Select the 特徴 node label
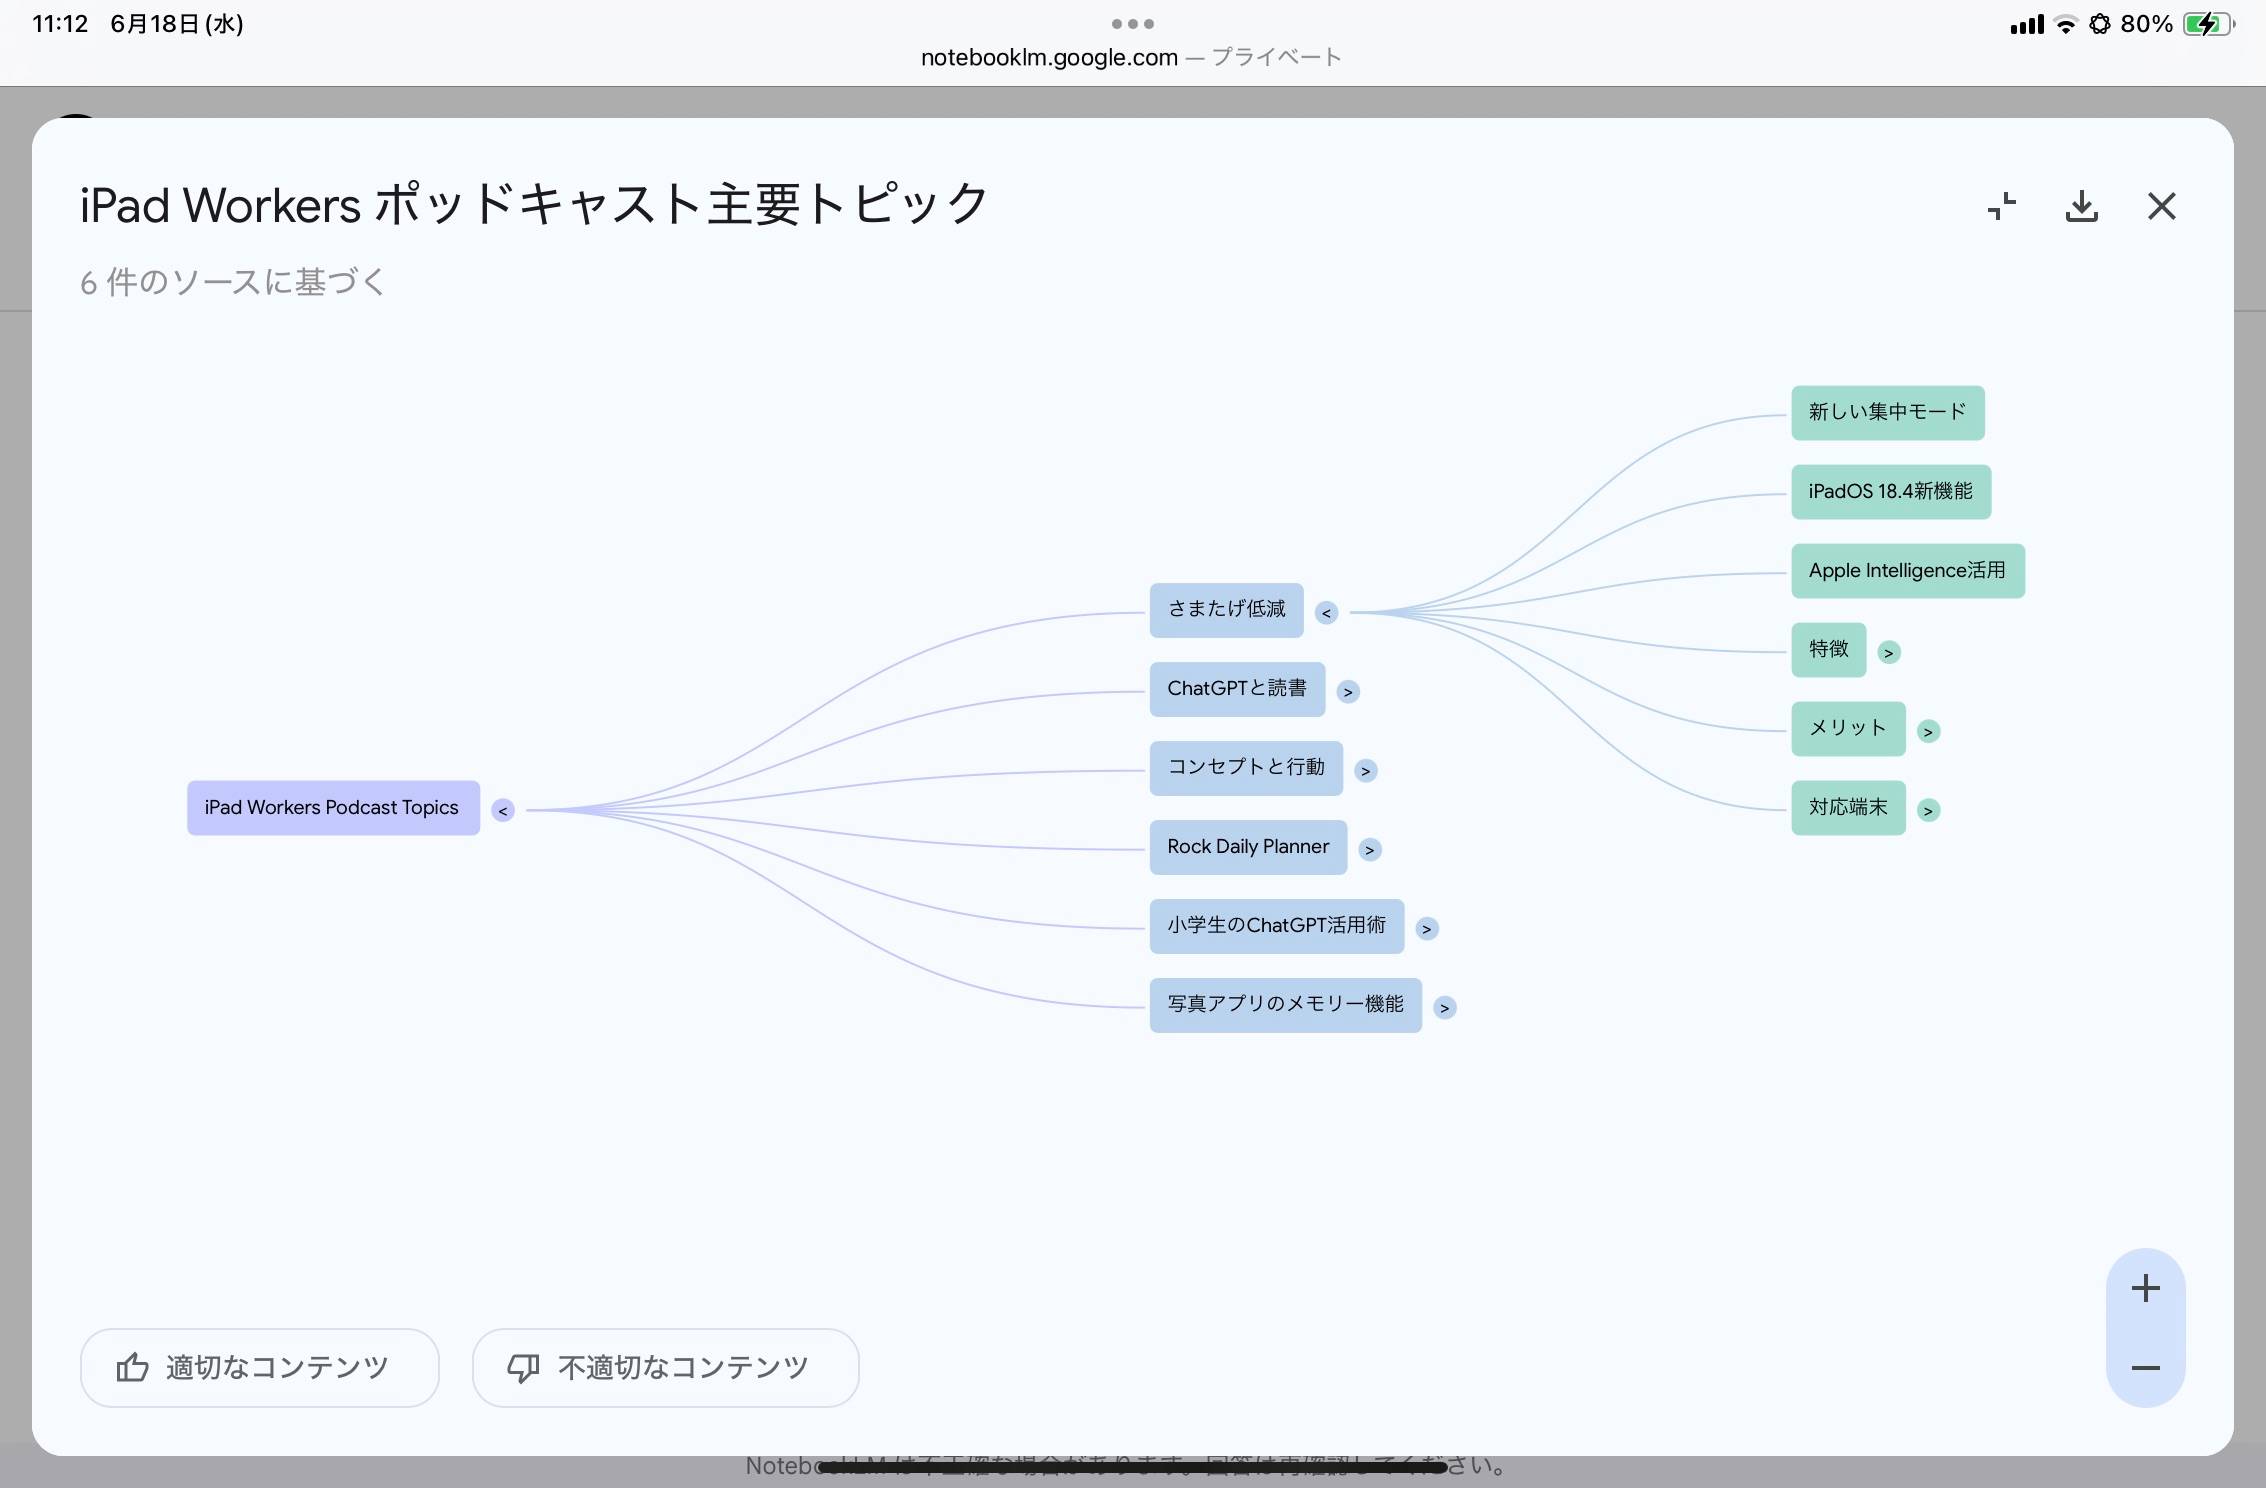Viewport: 2266px width, 1488px height. (1829, 650)
